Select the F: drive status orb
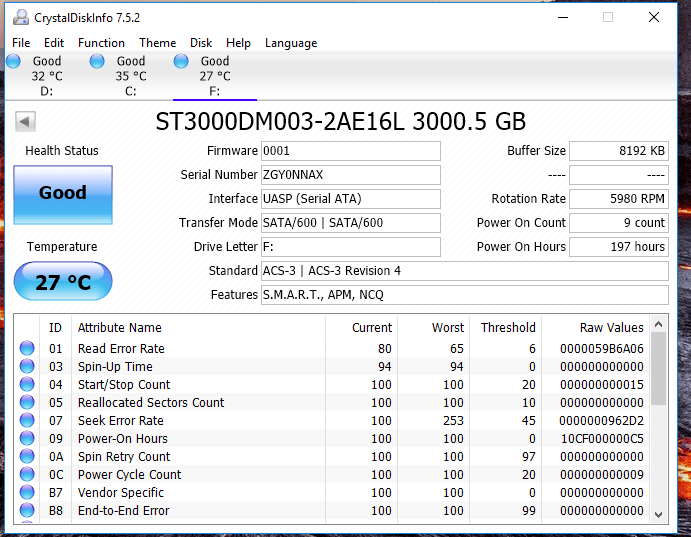691x537 pixels. pos(181,62)
